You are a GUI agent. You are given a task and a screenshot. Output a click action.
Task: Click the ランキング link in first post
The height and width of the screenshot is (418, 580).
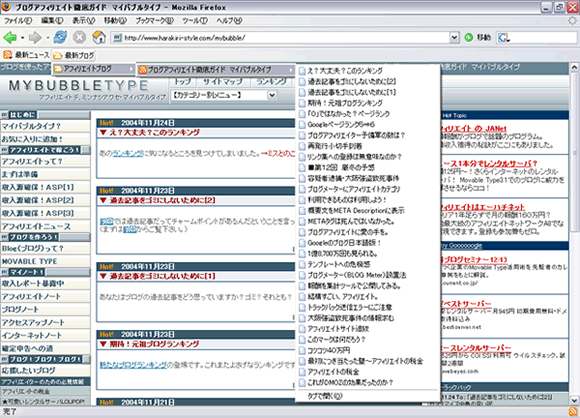click(127, 153)
